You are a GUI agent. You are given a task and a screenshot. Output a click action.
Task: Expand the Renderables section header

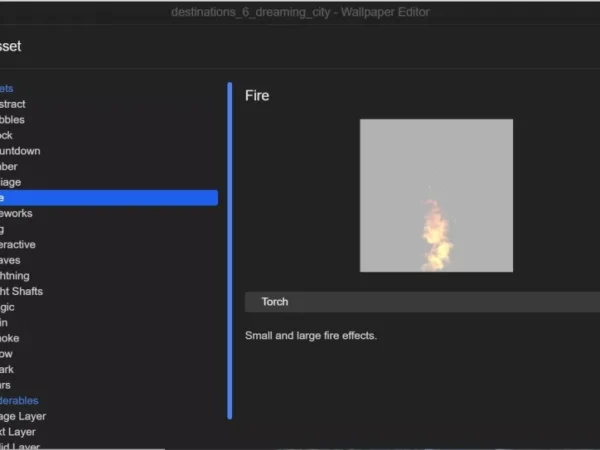tap(20, 401)
